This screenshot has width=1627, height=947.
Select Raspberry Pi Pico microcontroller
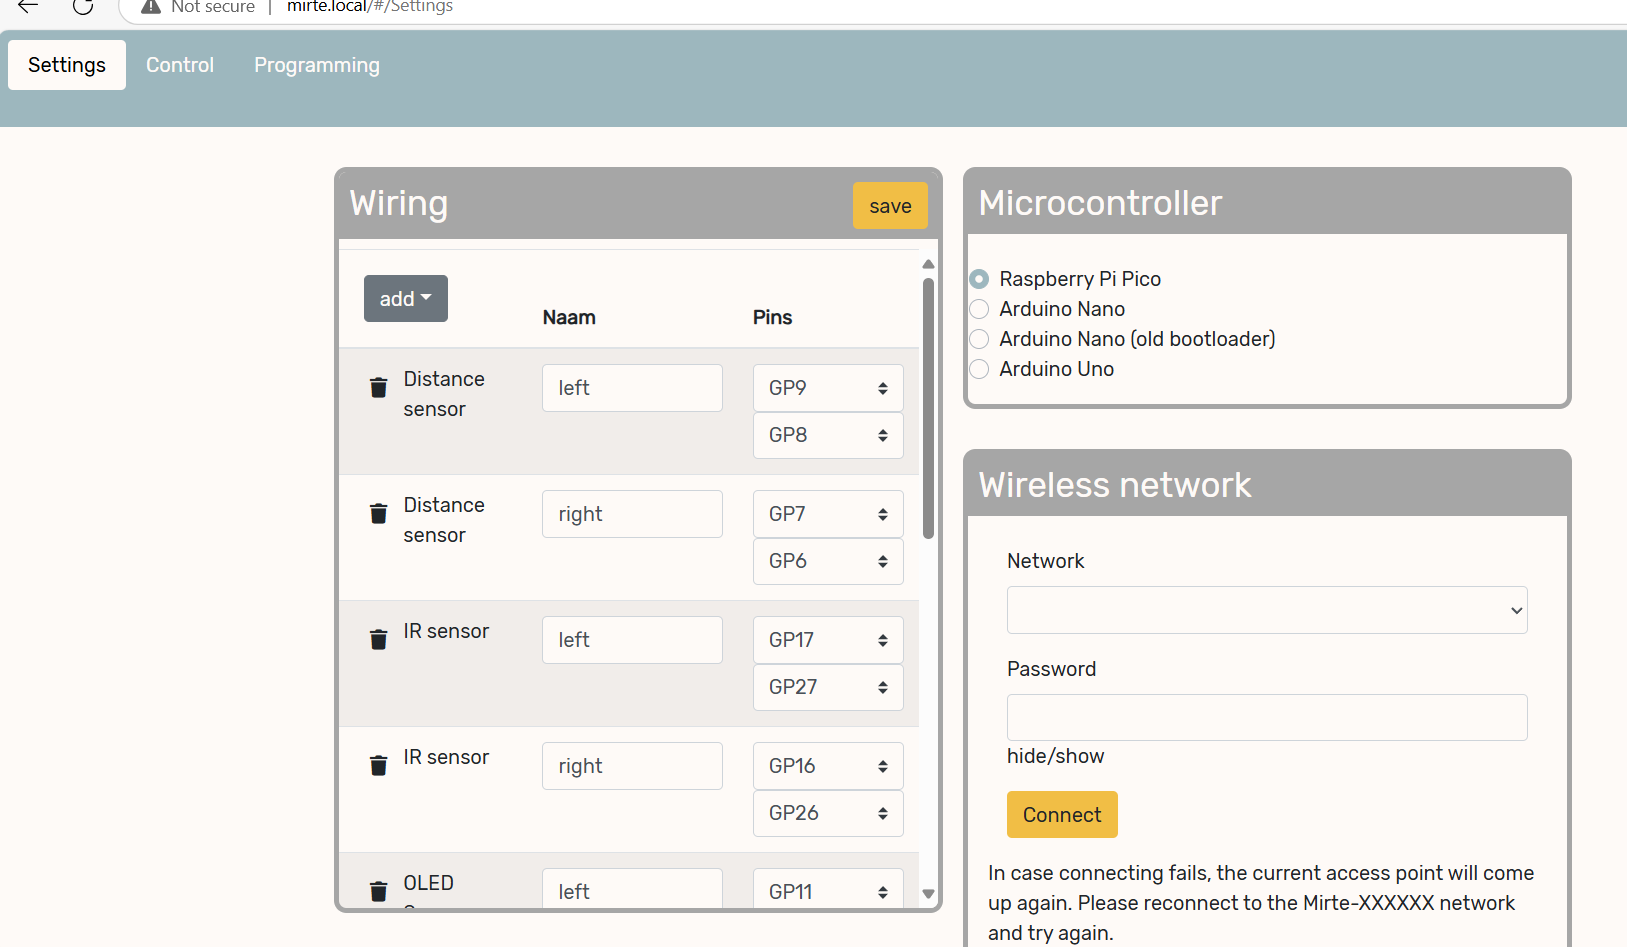(x=979, y=279)
